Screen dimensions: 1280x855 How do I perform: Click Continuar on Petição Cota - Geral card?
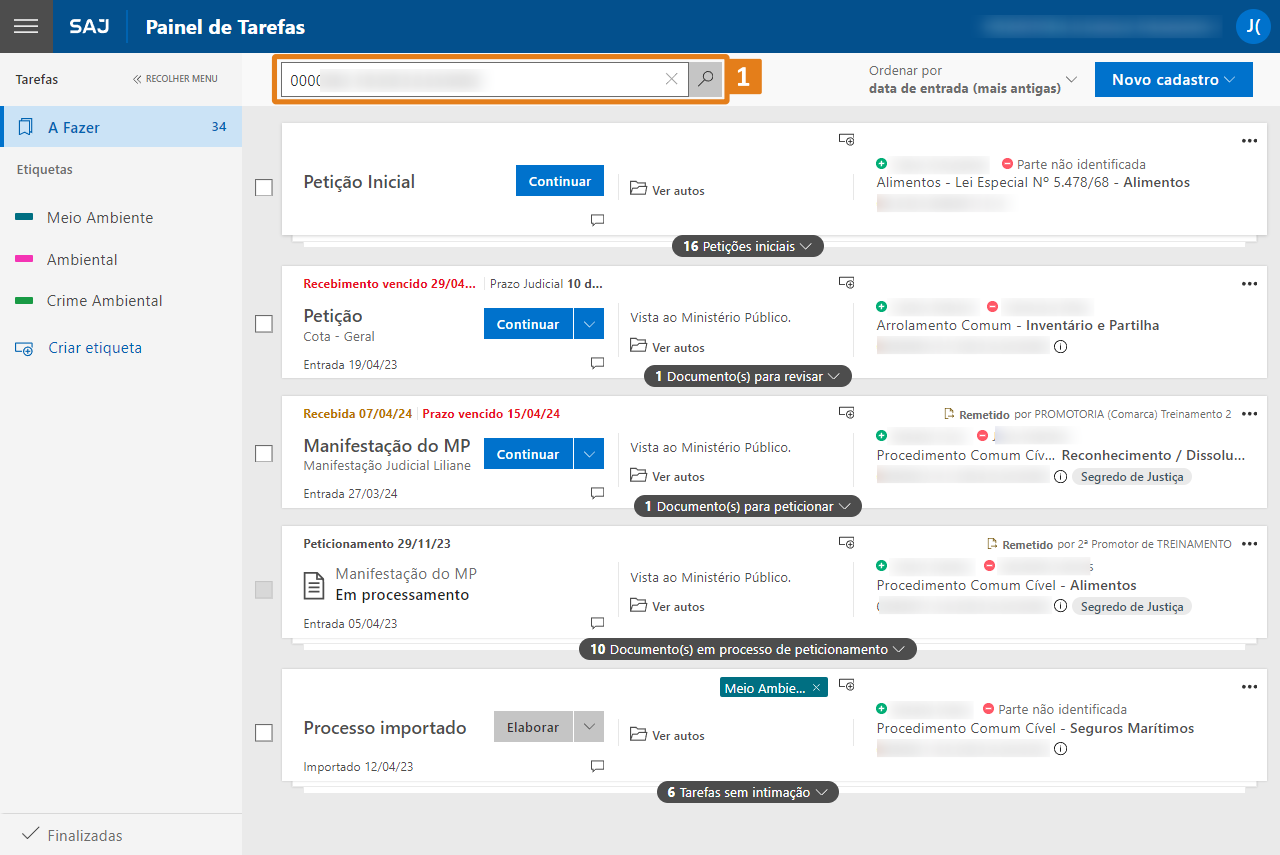528,324
